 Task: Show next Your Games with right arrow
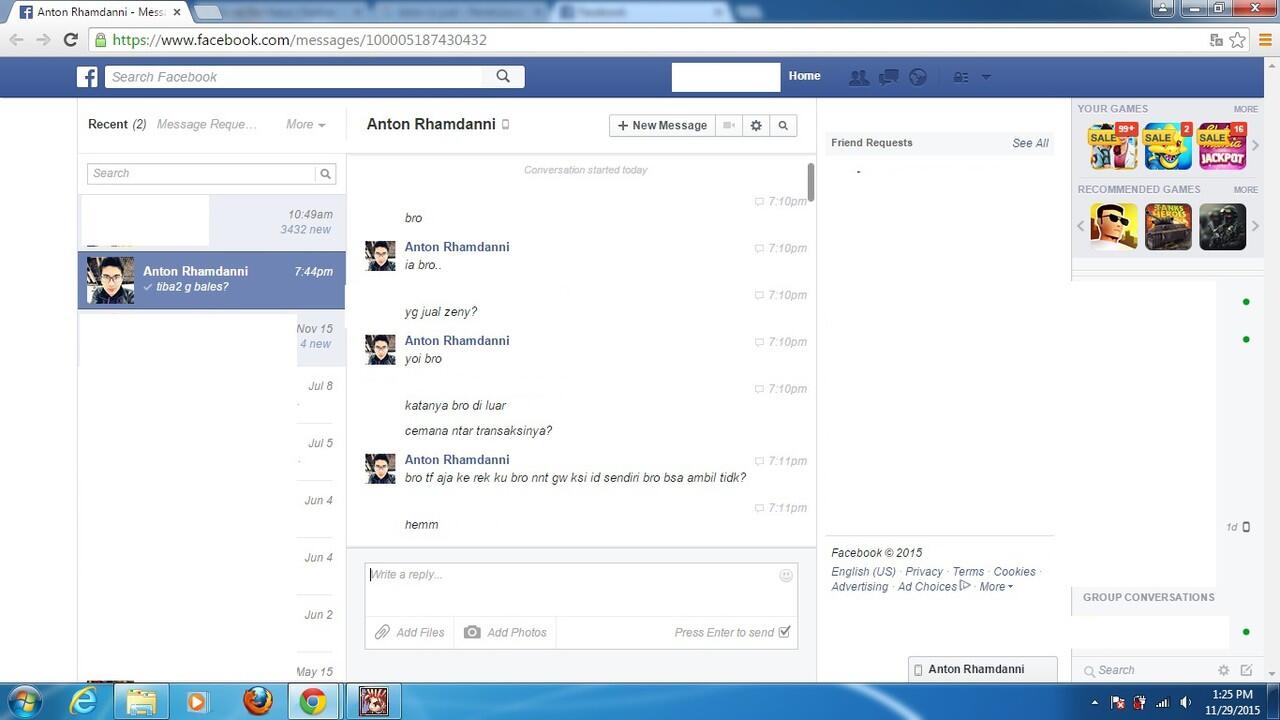[1256, 146]
